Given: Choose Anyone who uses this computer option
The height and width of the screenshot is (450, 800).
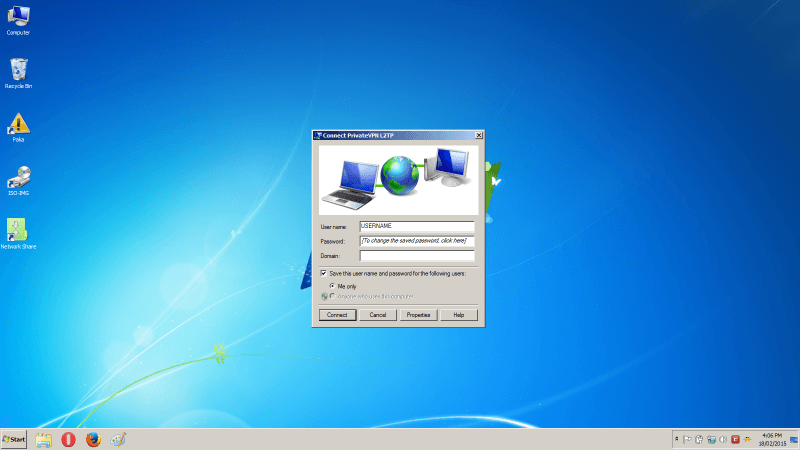Looking at the screenshot, I should point(333,296).
